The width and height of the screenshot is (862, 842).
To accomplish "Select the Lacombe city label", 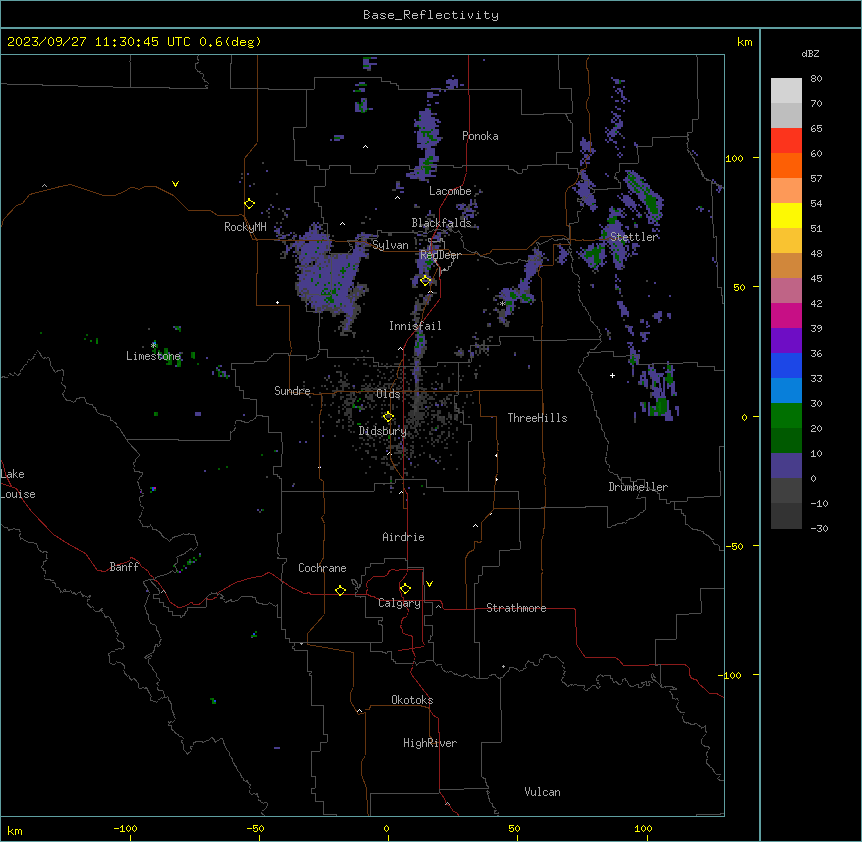I will point(450,191).
